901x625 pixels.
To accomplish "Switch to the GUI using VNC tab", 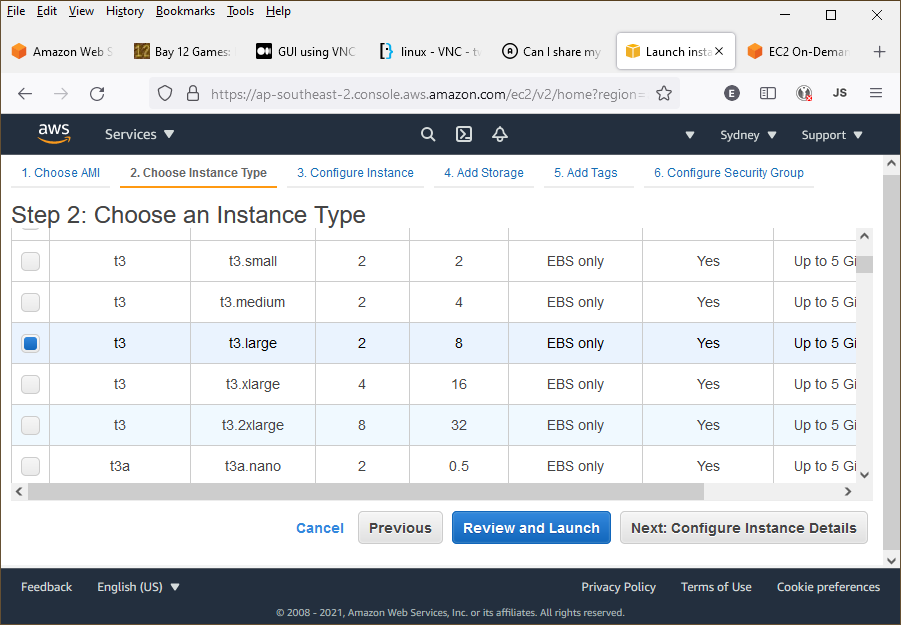I will (306, 52).
